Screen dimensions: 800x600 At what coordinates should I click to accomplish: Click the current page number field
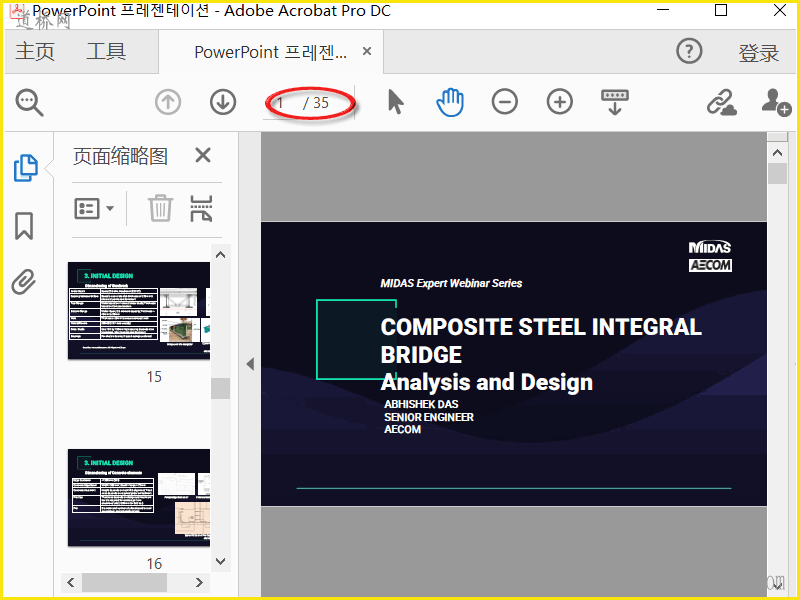[x=281, y=103]
